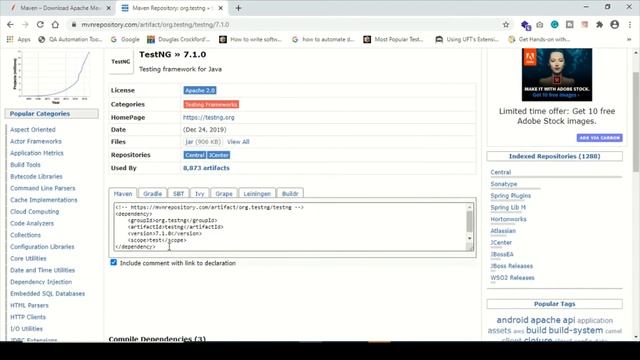Switch to the Ivy tab
The width and height of the screenshot is (640, 360).
(x=200, y=193)
